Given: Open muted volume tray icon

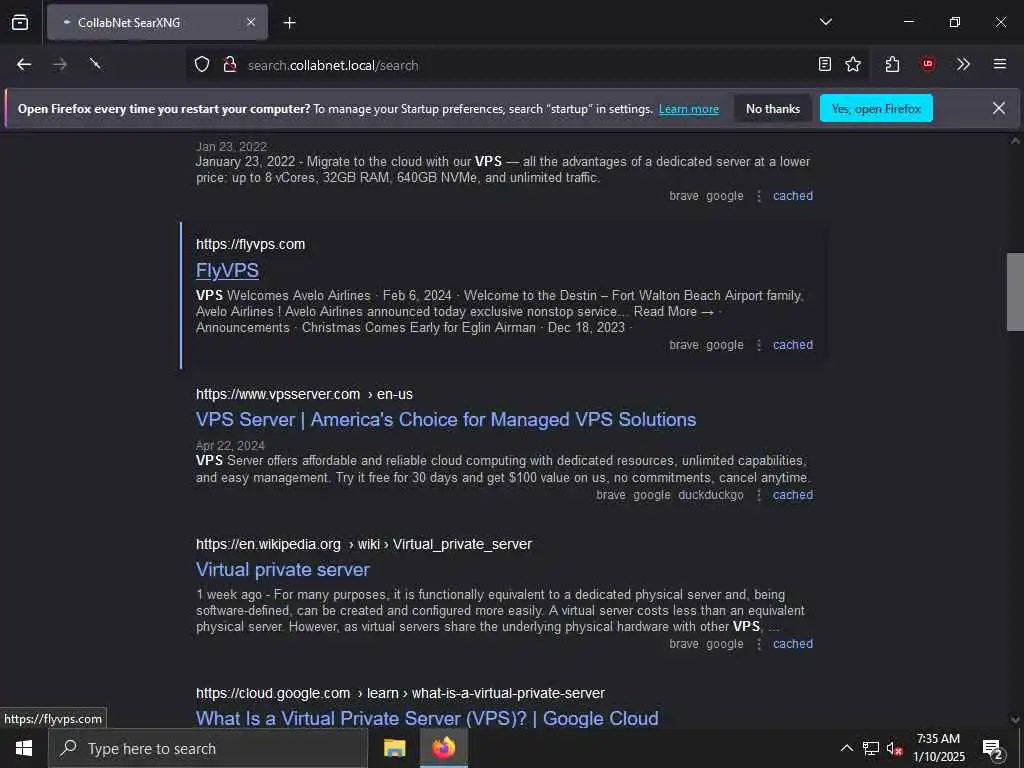Looking at the screenshot, I should coord(895,748).
